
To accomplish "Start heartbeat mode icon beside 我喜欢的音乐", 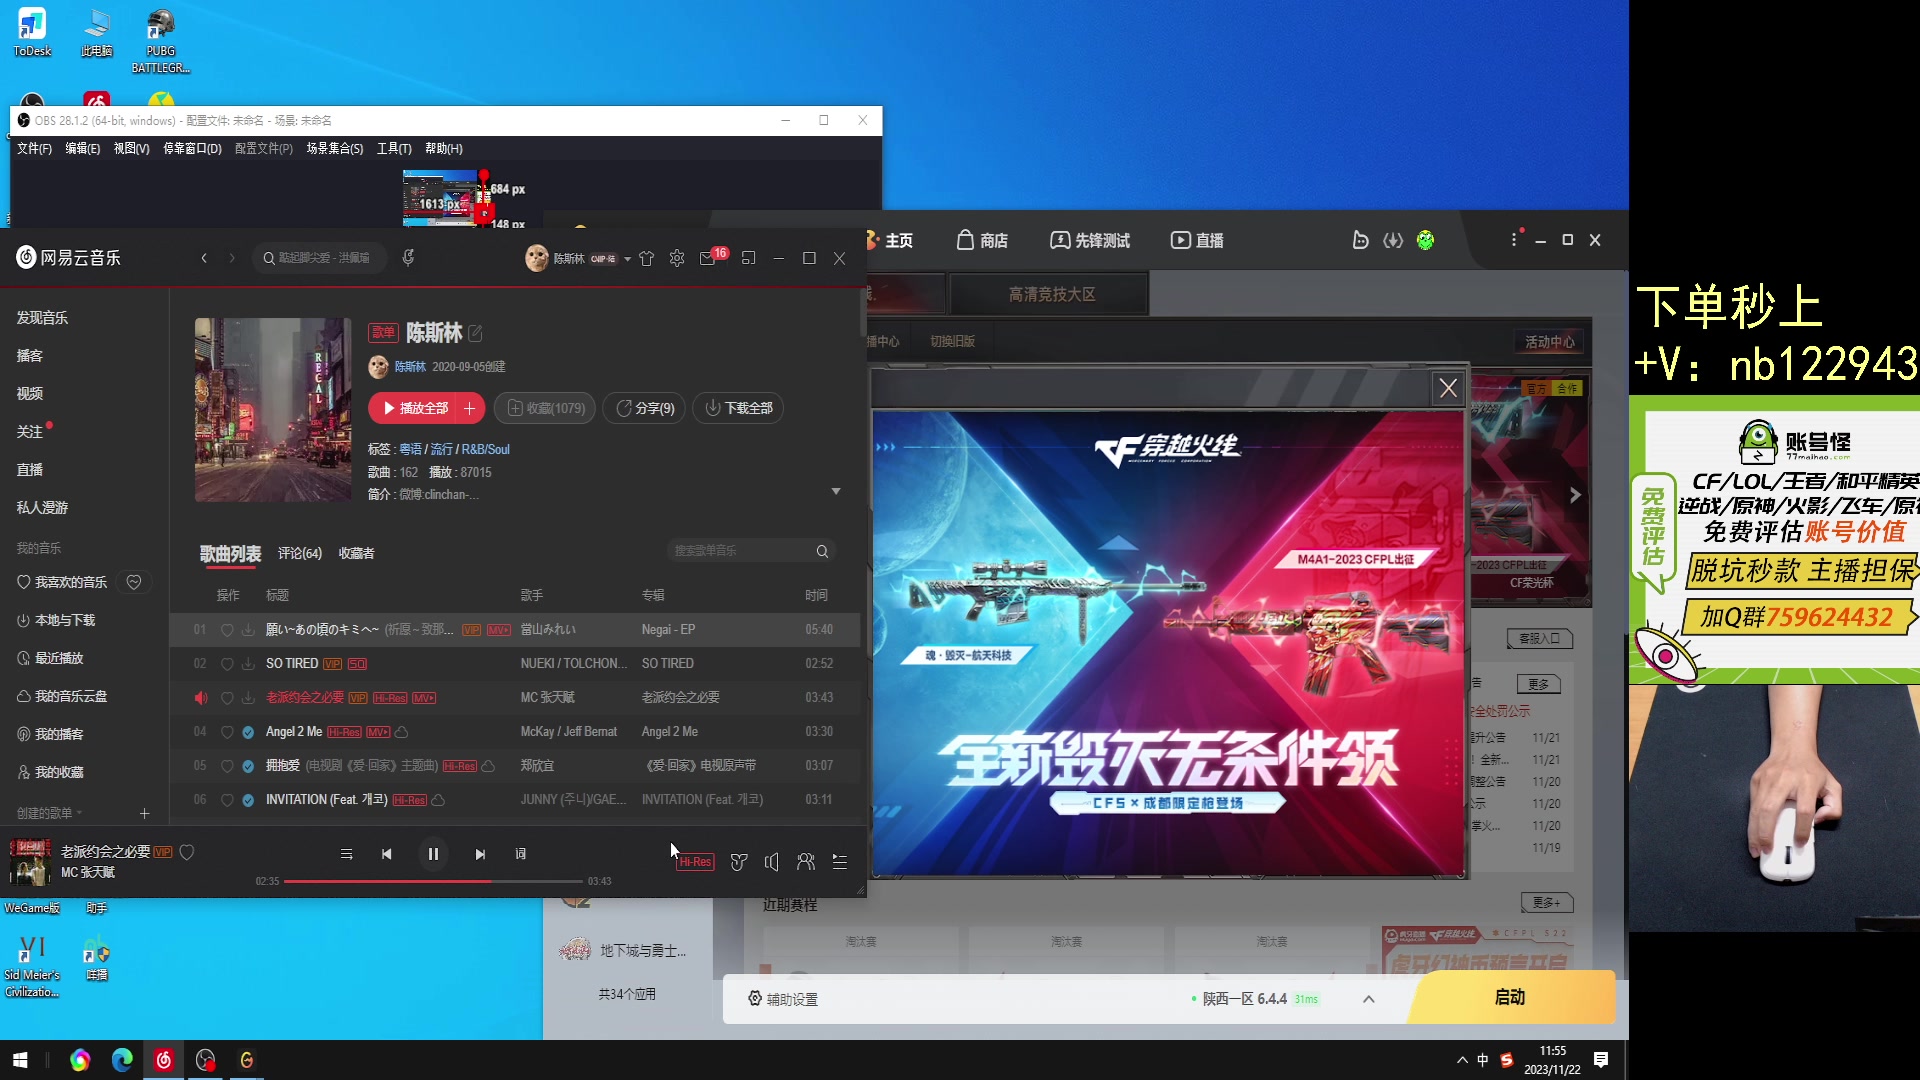I will point(134,582).
